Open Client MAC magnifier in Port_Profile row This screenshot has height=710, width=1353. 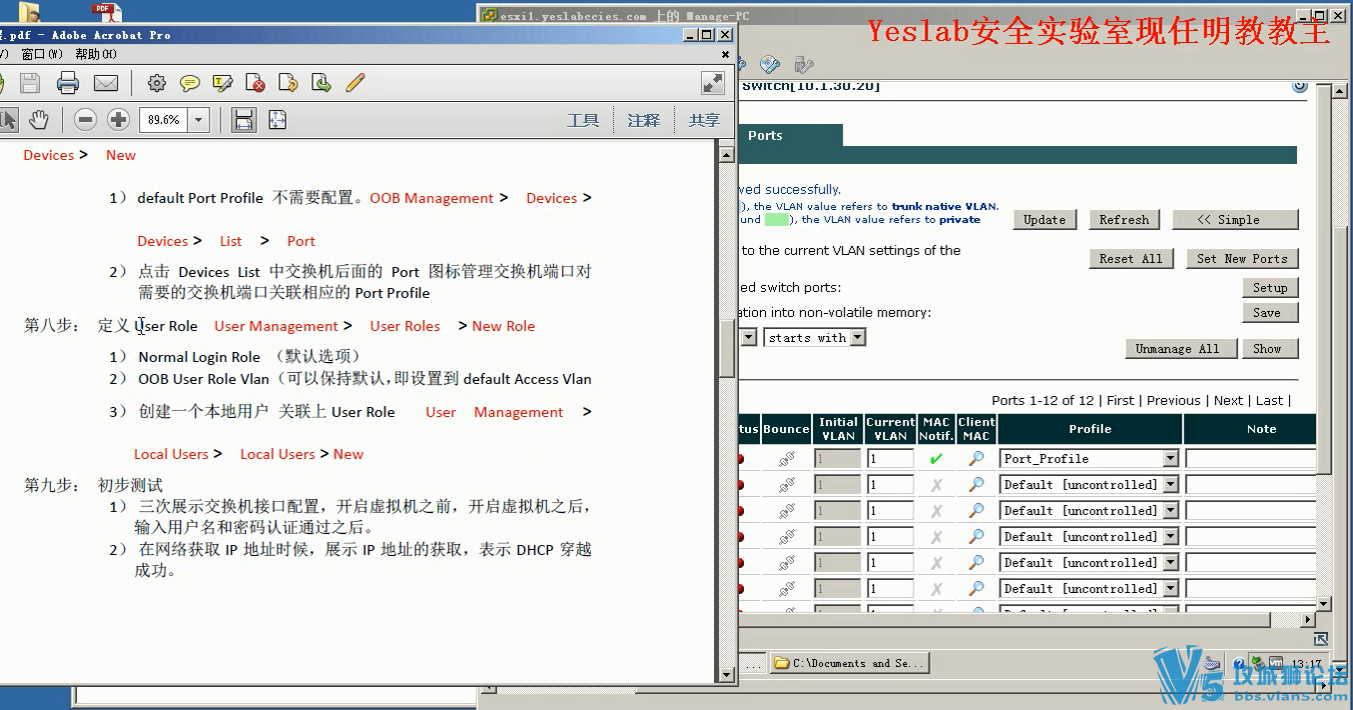click(x=976, y=459)
